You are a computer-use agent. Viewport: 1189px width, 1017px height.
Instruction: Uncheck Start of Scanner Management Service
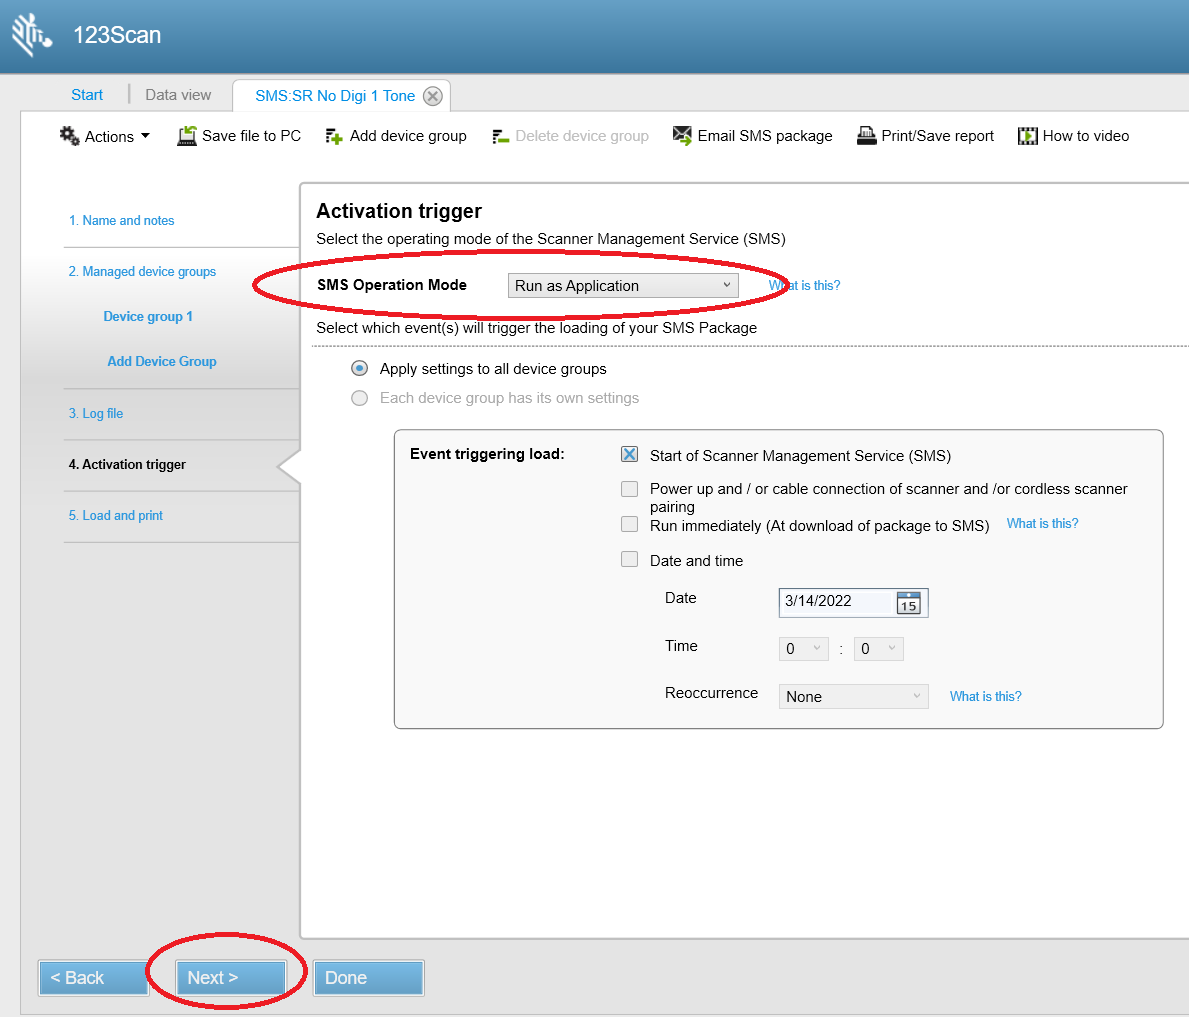629,453
